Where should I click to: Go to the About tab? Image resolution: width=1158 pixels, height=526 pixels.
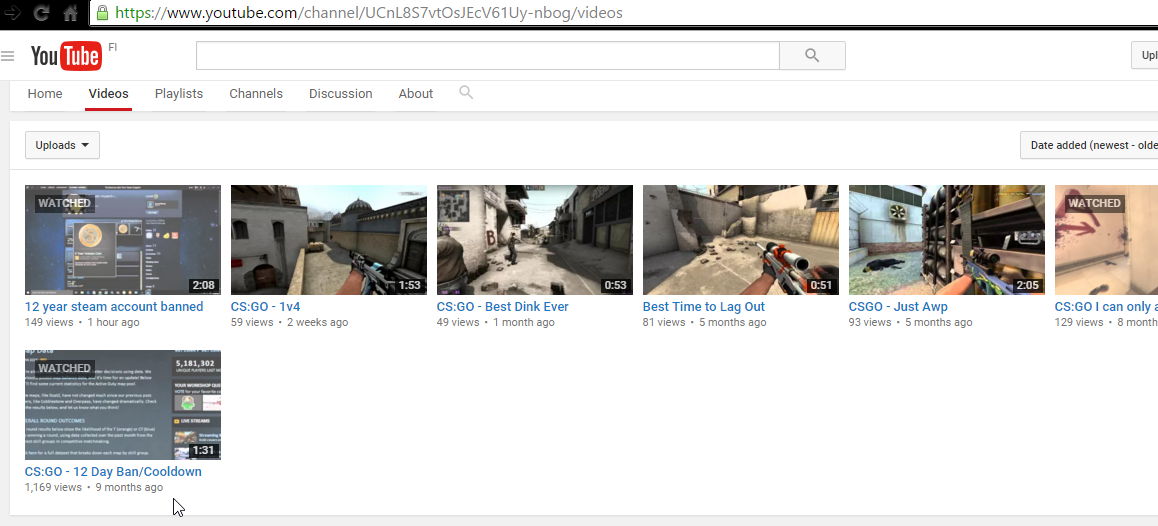click(x=415, y=94)
